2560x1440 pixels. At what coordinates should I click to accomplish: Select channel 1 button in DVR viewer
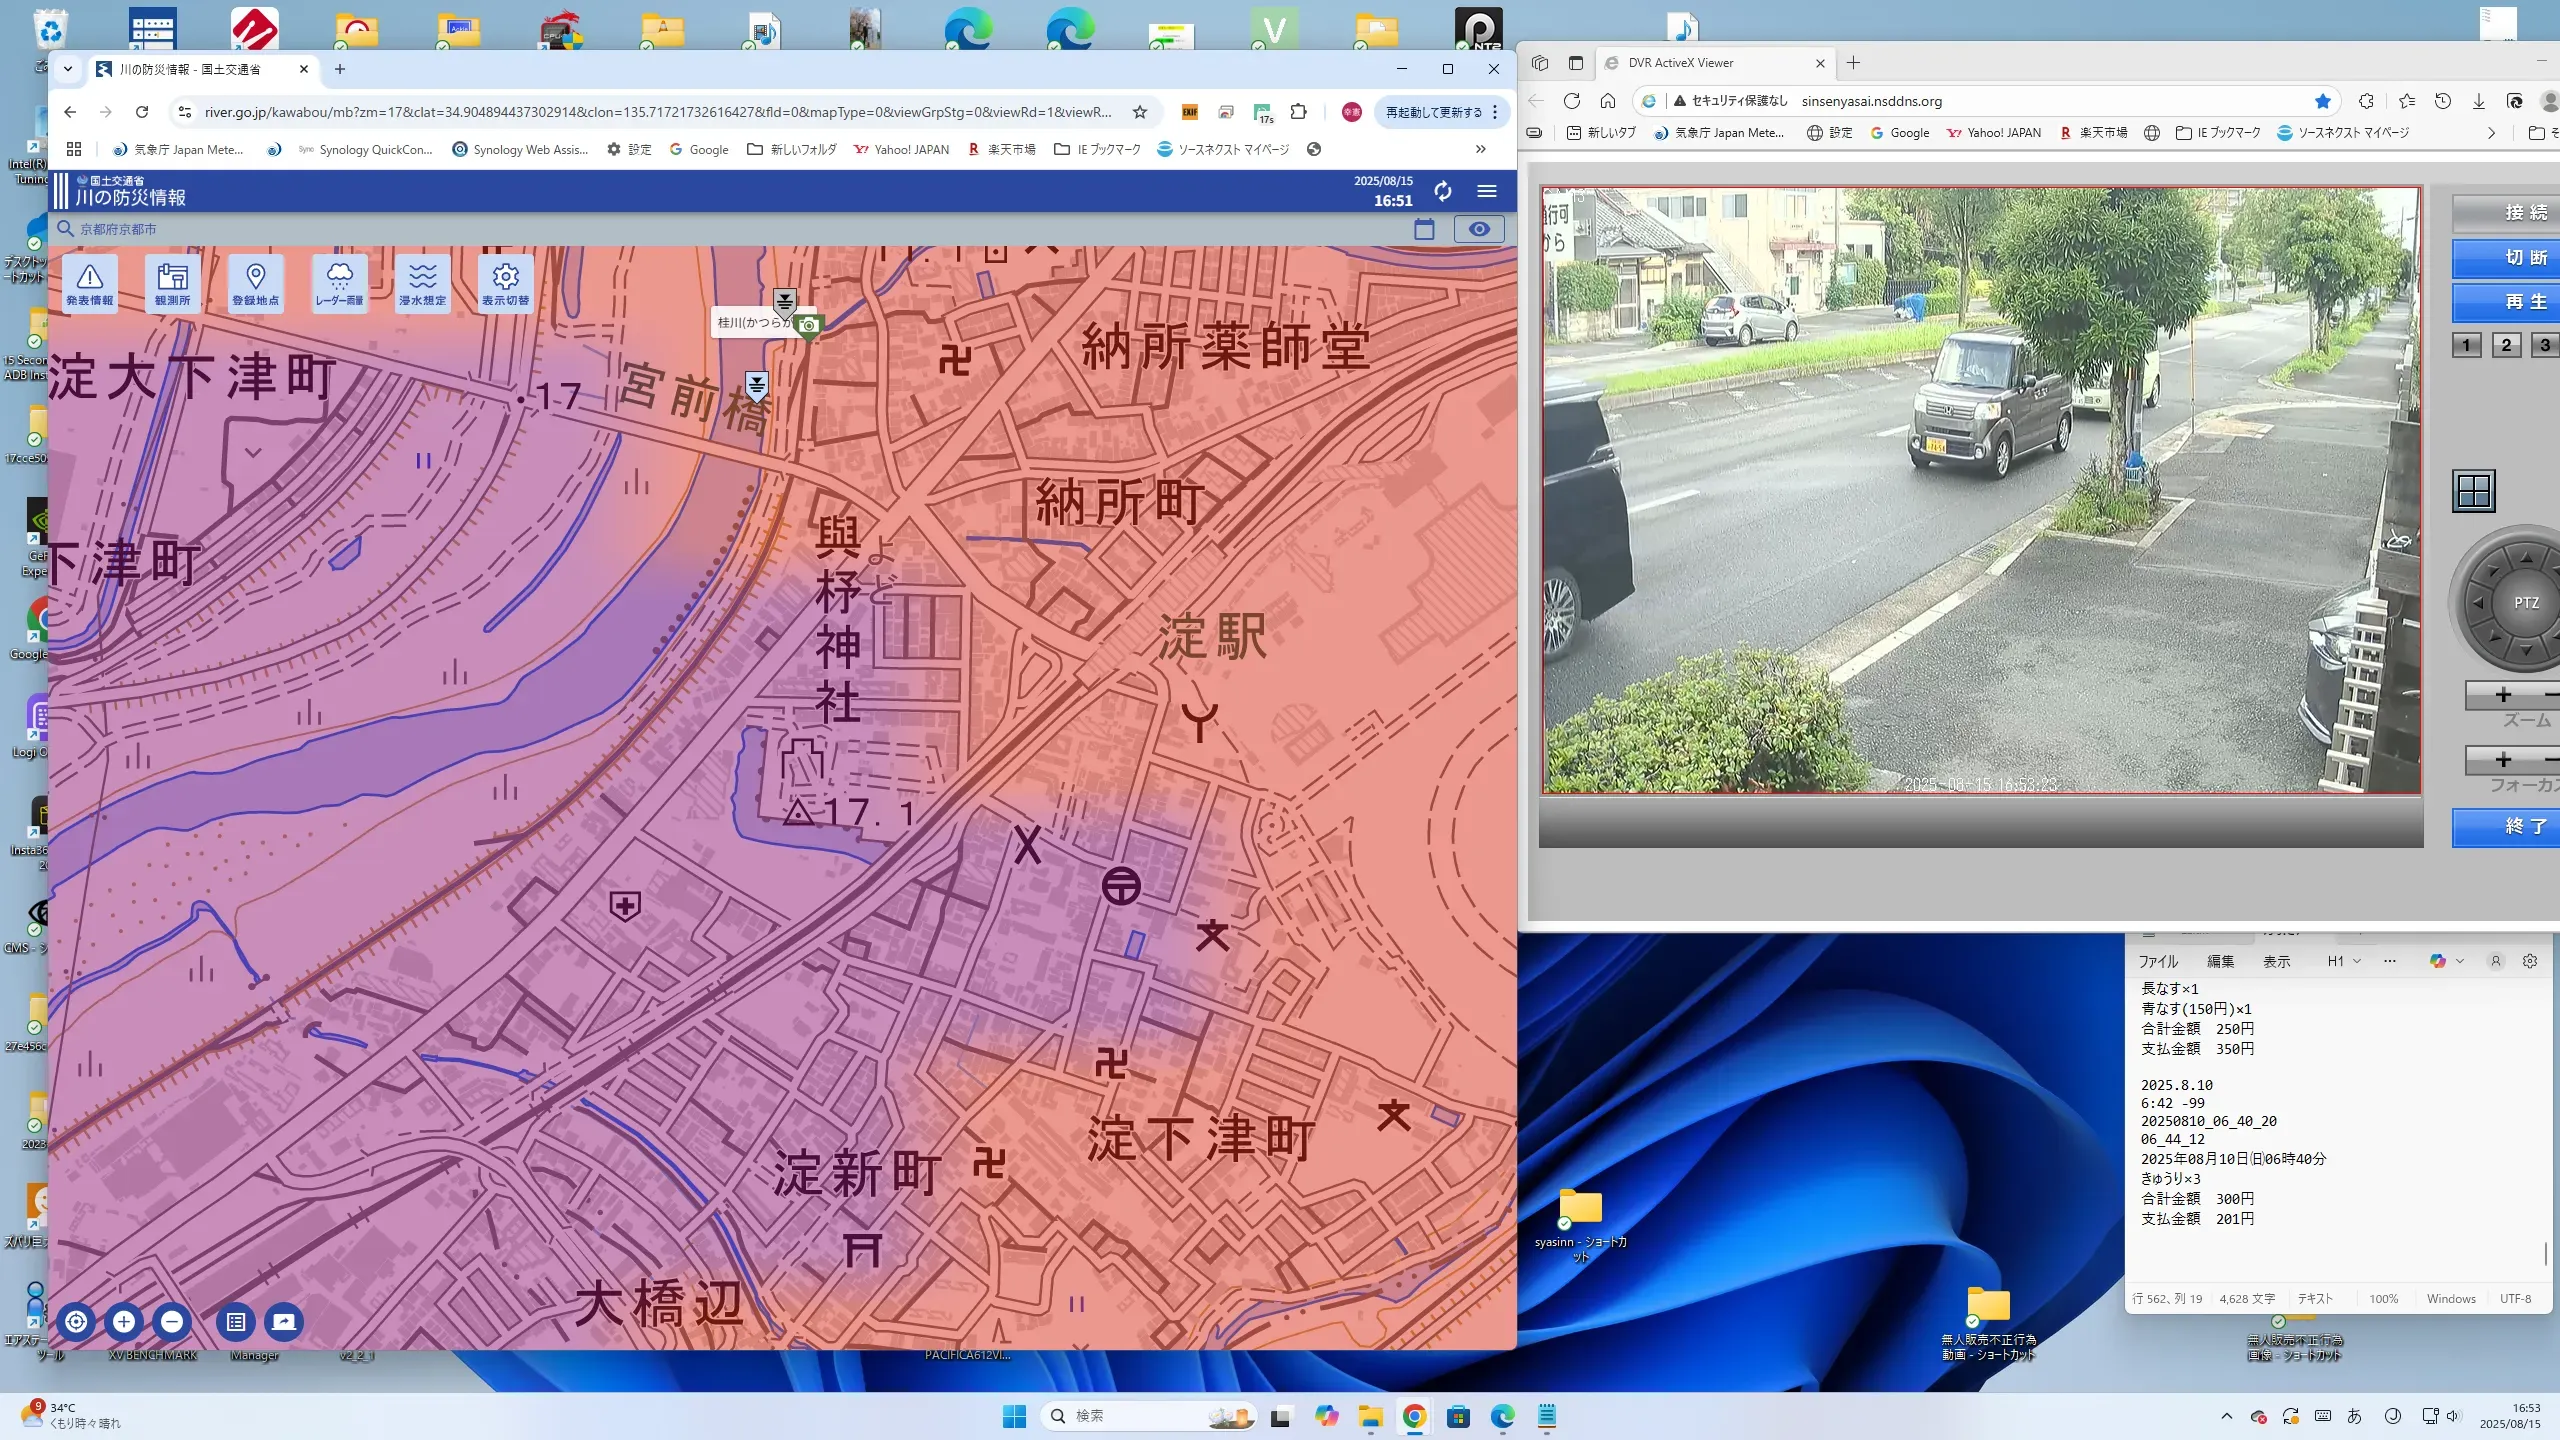[x=2466, y=345]
